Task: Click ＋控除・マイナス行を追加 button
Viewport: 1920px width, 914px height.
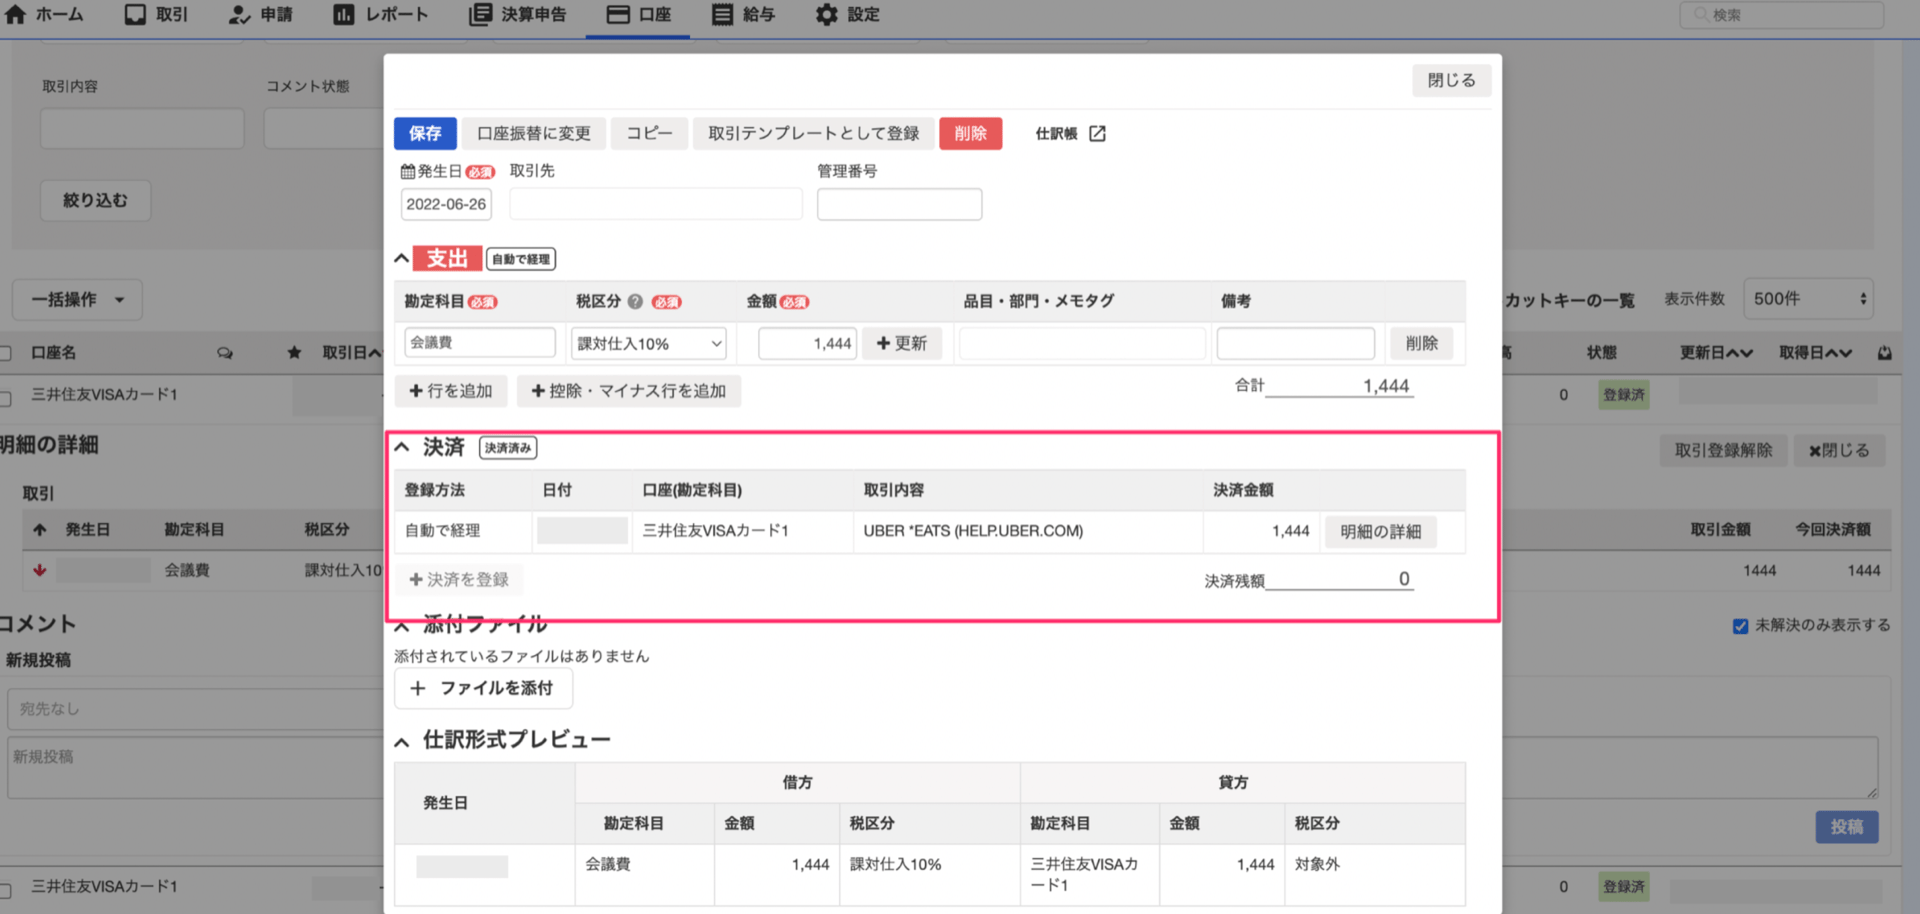Action: click(x=628, y=391)
